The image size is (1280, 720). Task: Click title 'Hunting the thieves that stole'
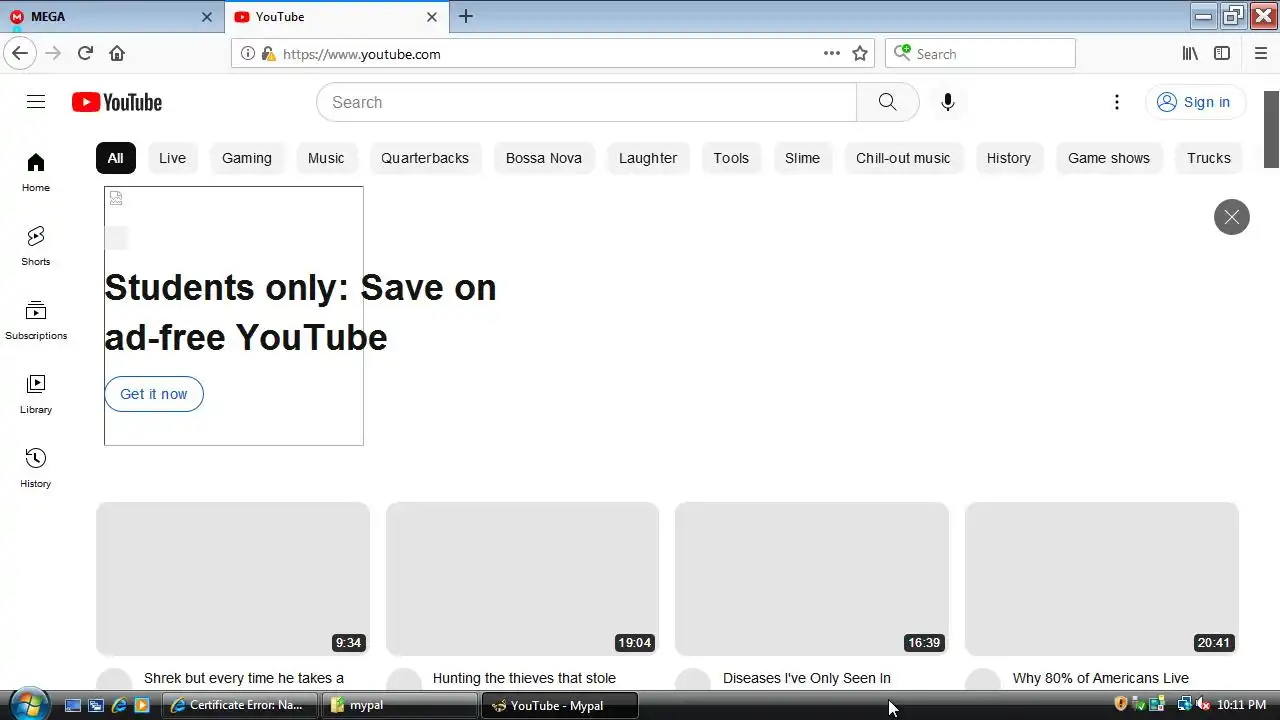pos(524,678)
